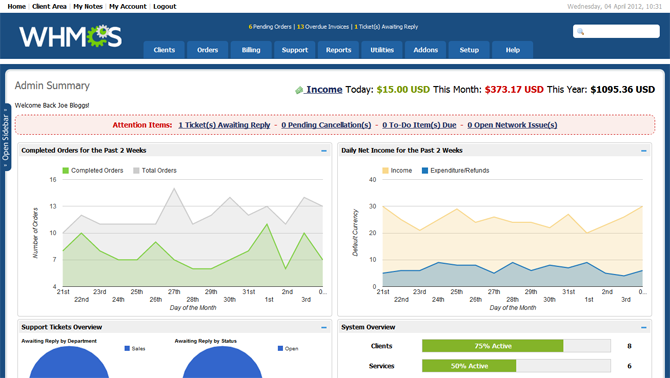Image resolution: width=670 pixels, height=378 pixels.
Task: Toggle Income legend swatch in chart
Action: (x=385, y=170)
